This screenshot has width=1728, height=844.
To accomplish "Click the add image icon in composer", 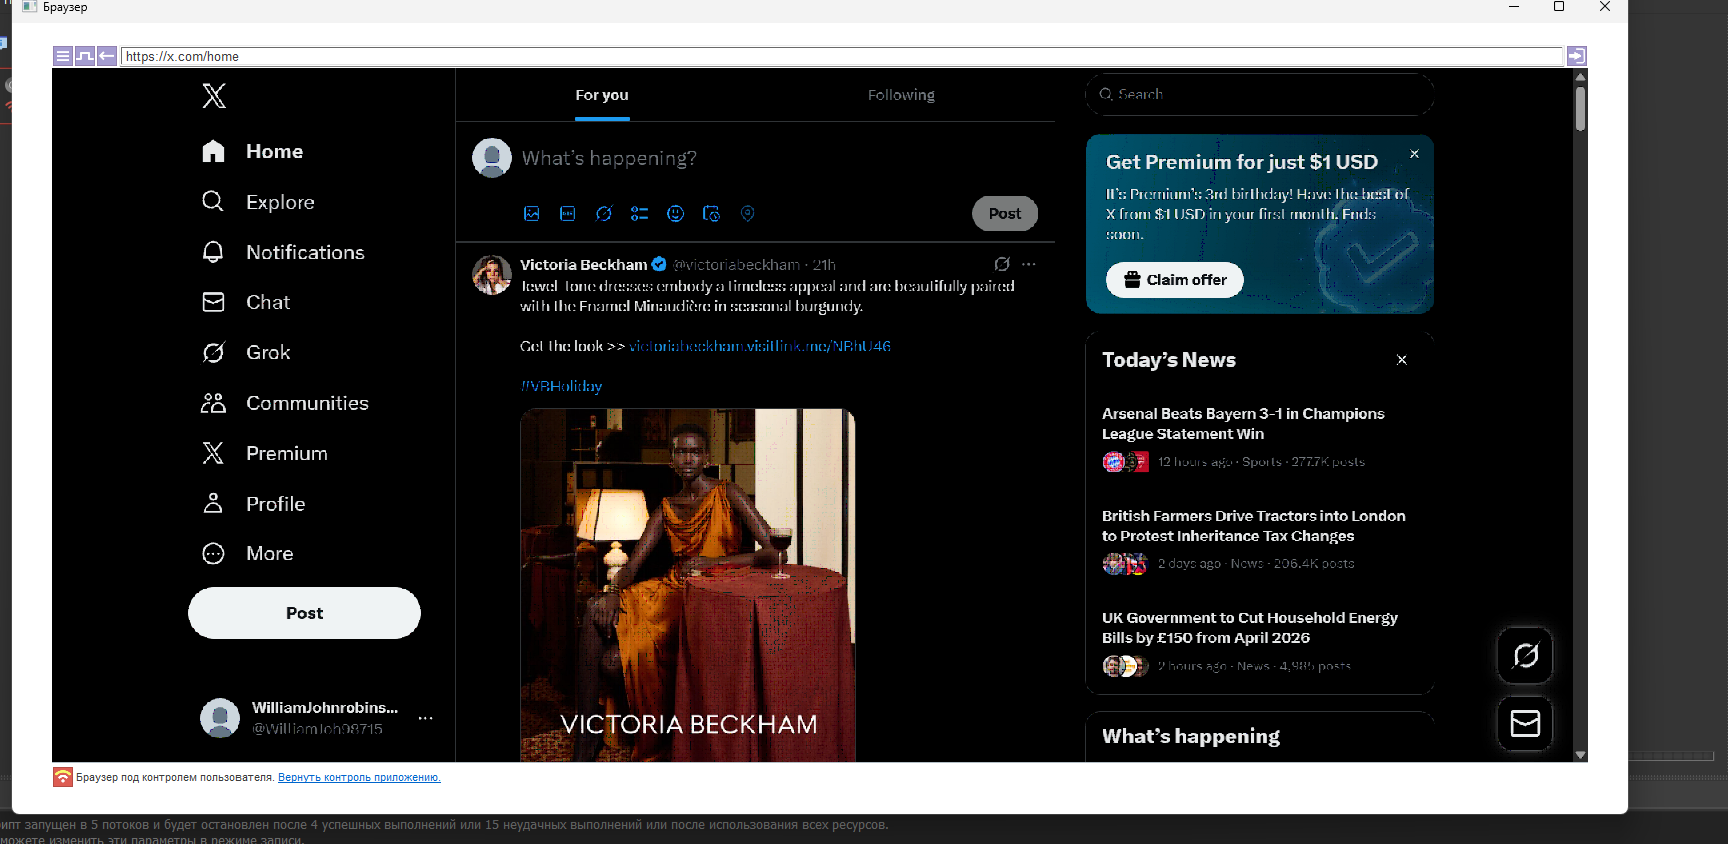I will [x=532, y=214].
